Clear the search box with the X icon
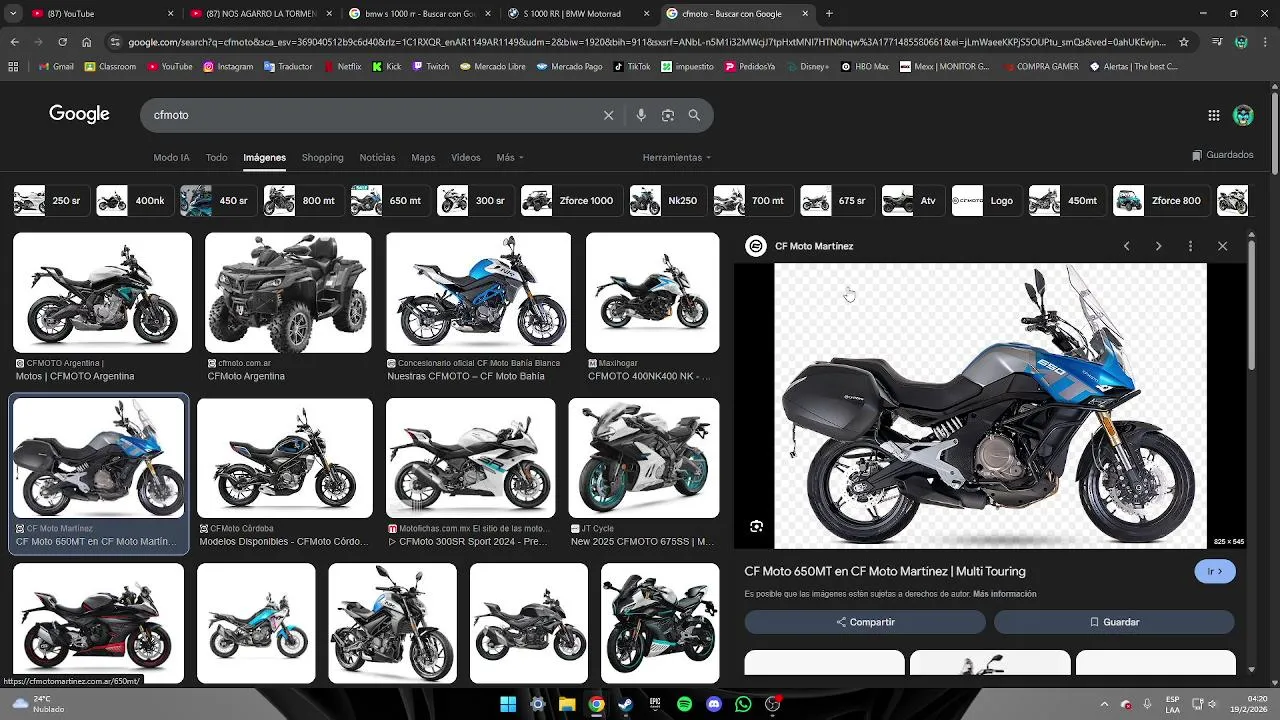 point(608,115)
